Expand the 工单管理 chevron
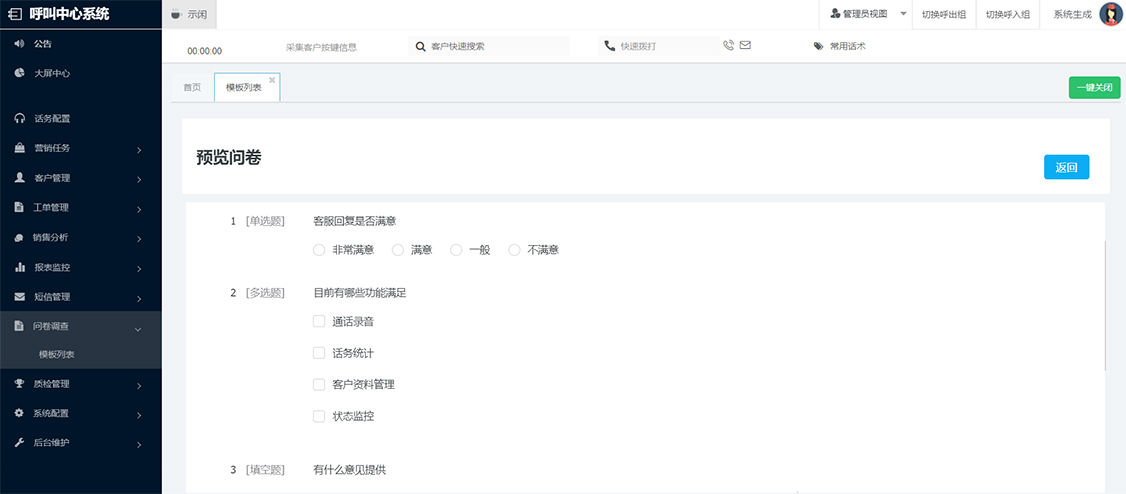This screenshot has width=1126, height=494. 139,210
